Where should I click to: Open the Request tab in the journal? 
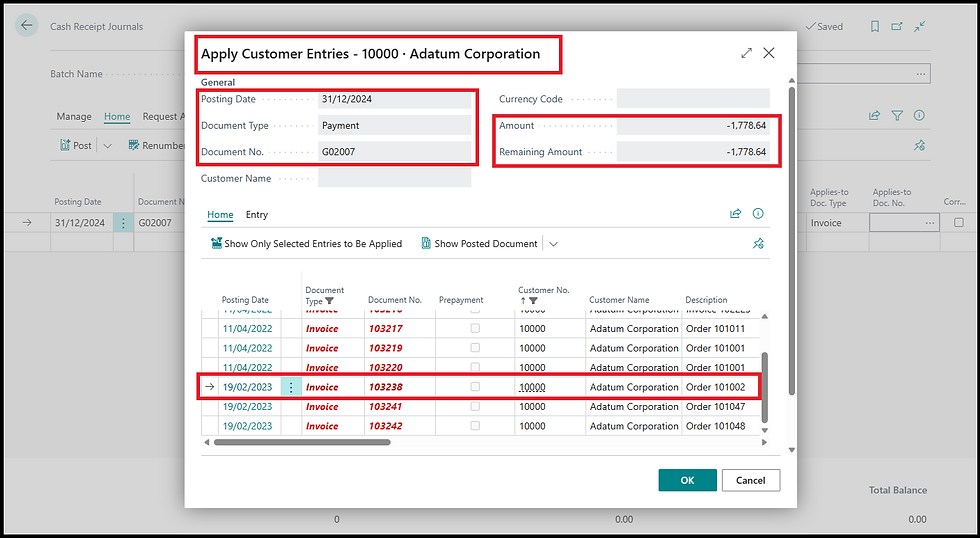(163, 116)
